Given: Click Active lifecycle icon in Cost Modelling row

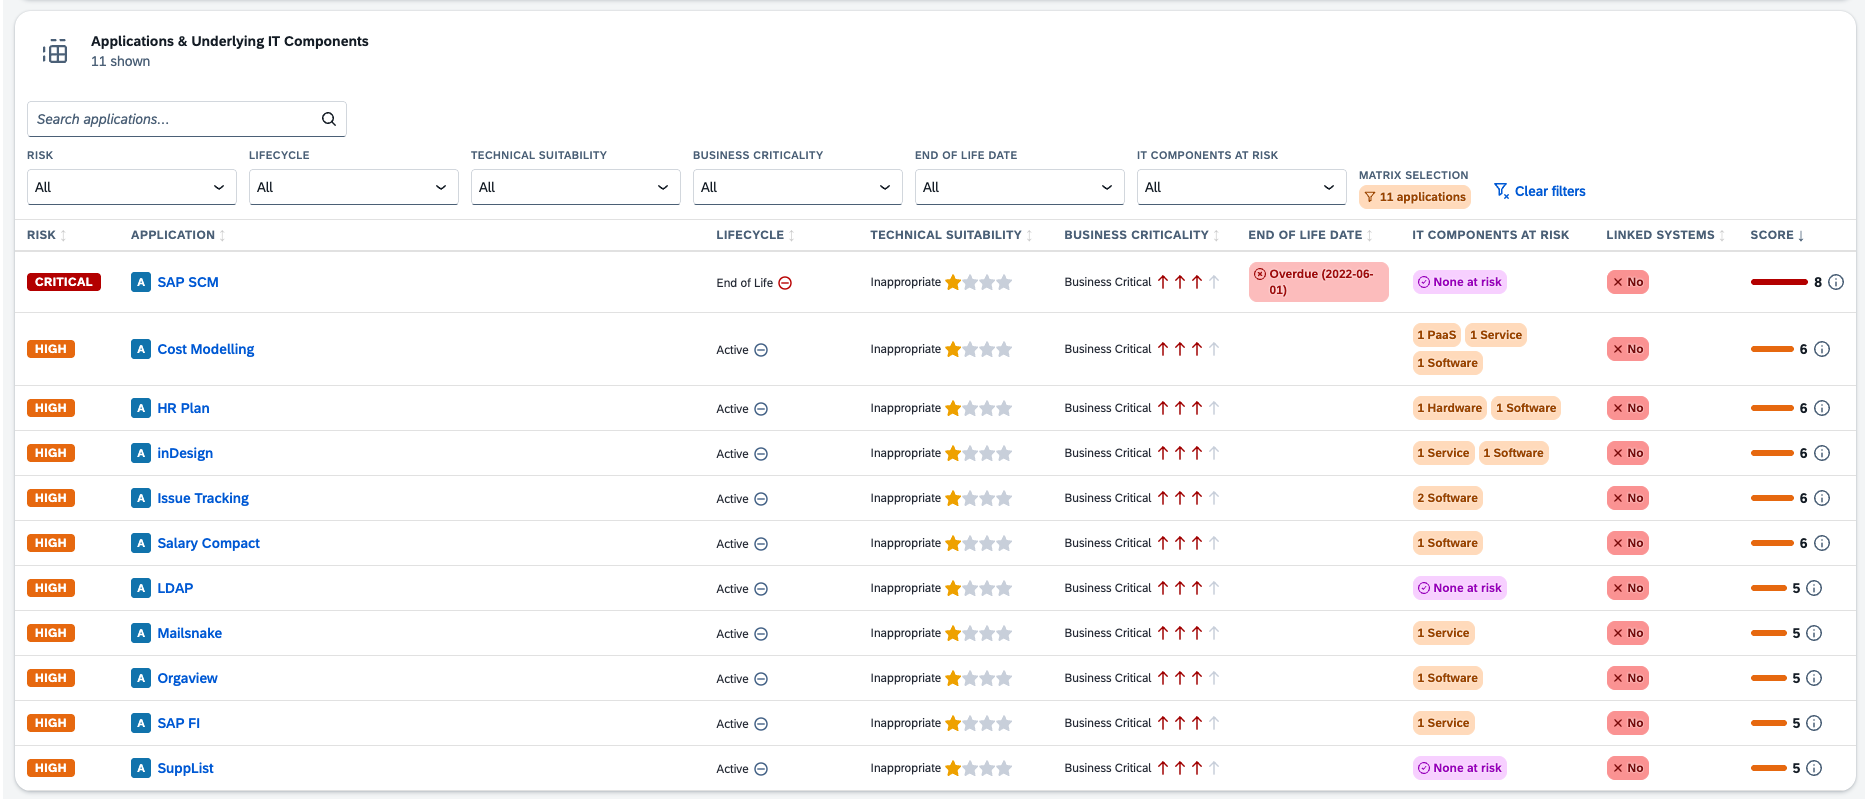Looking at the screenshot, I should [x=761, y=350].
